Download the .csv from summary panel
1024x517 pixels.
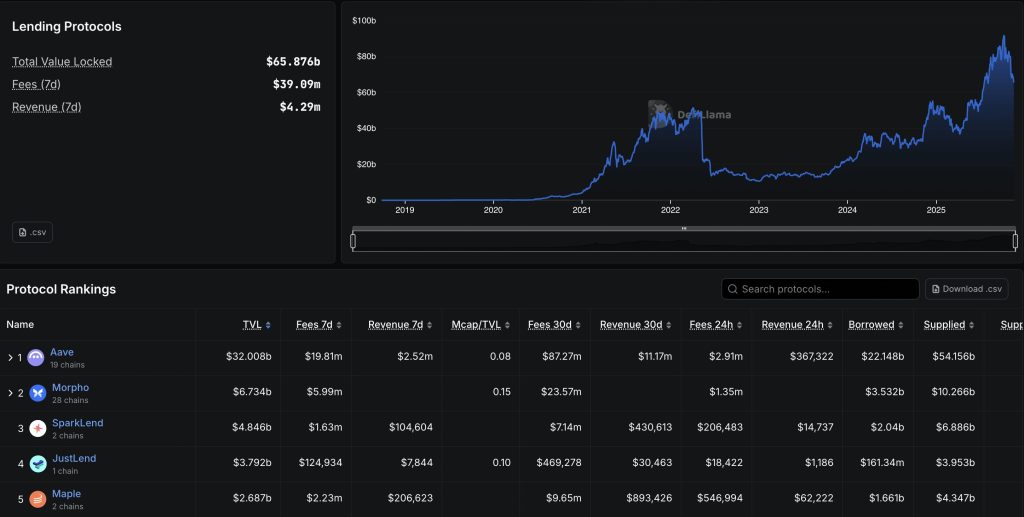[32, 232]
